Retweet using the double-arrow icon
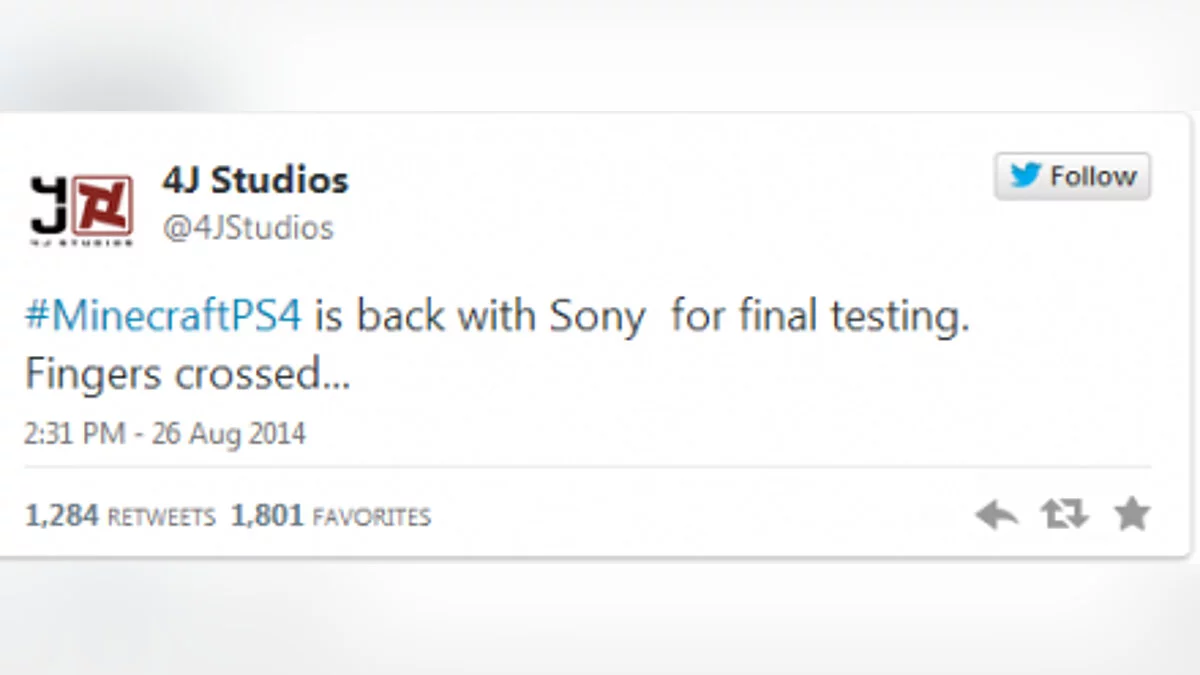The height and width of the screenshot is (675, 1200). point(1063,515)
